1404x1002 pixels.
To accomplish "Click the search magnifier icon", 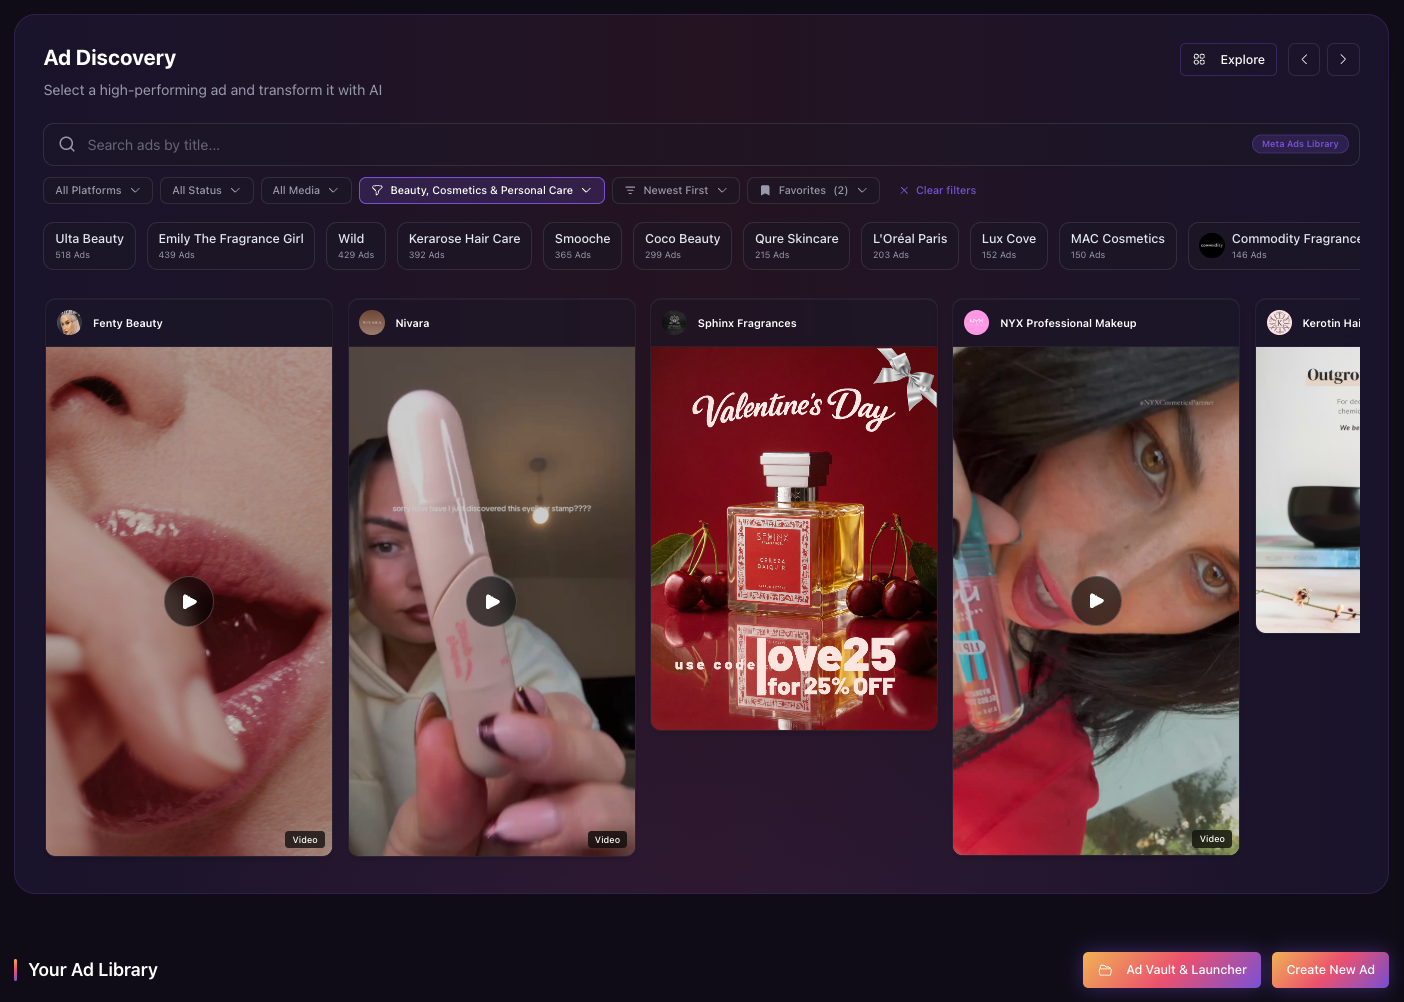I will [66, 144].
